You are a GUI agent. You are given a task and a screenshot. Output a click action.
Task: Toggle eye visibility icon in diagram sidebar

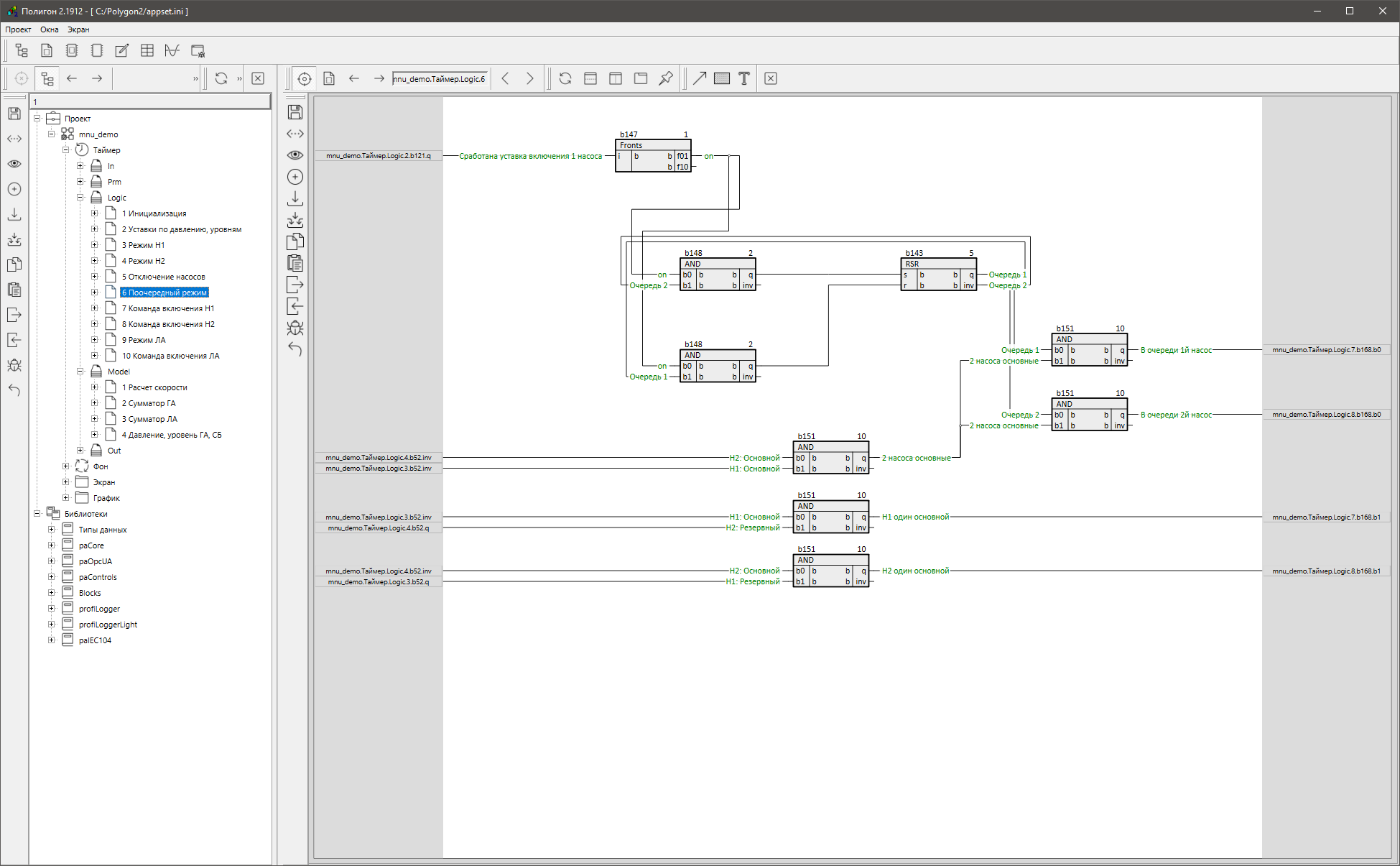pyautogui.click(x=295, y=155)
